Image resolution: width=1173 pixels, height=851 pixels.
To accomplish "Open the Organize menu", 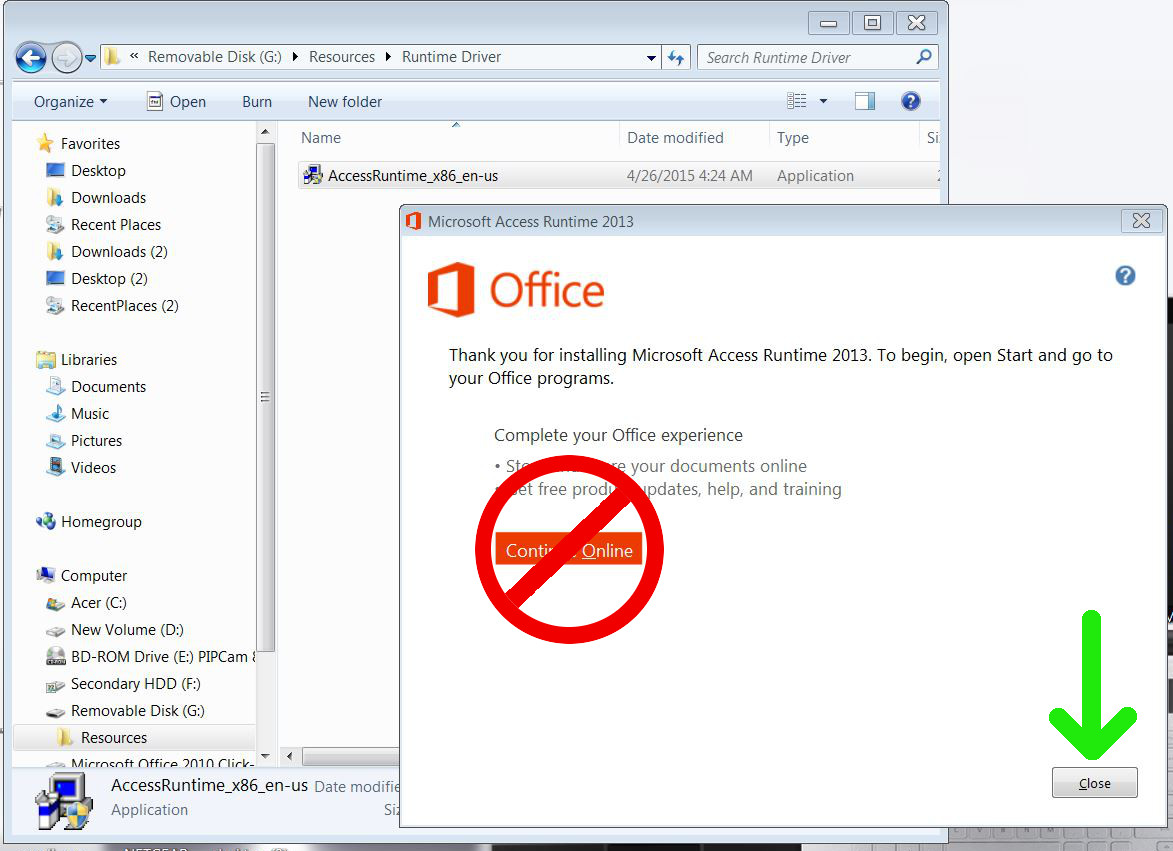I will 70,102.
